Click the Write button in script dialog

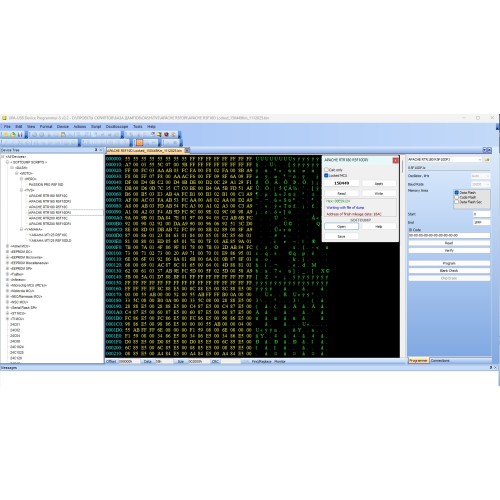pyautogui.click(x=379, y=193)
